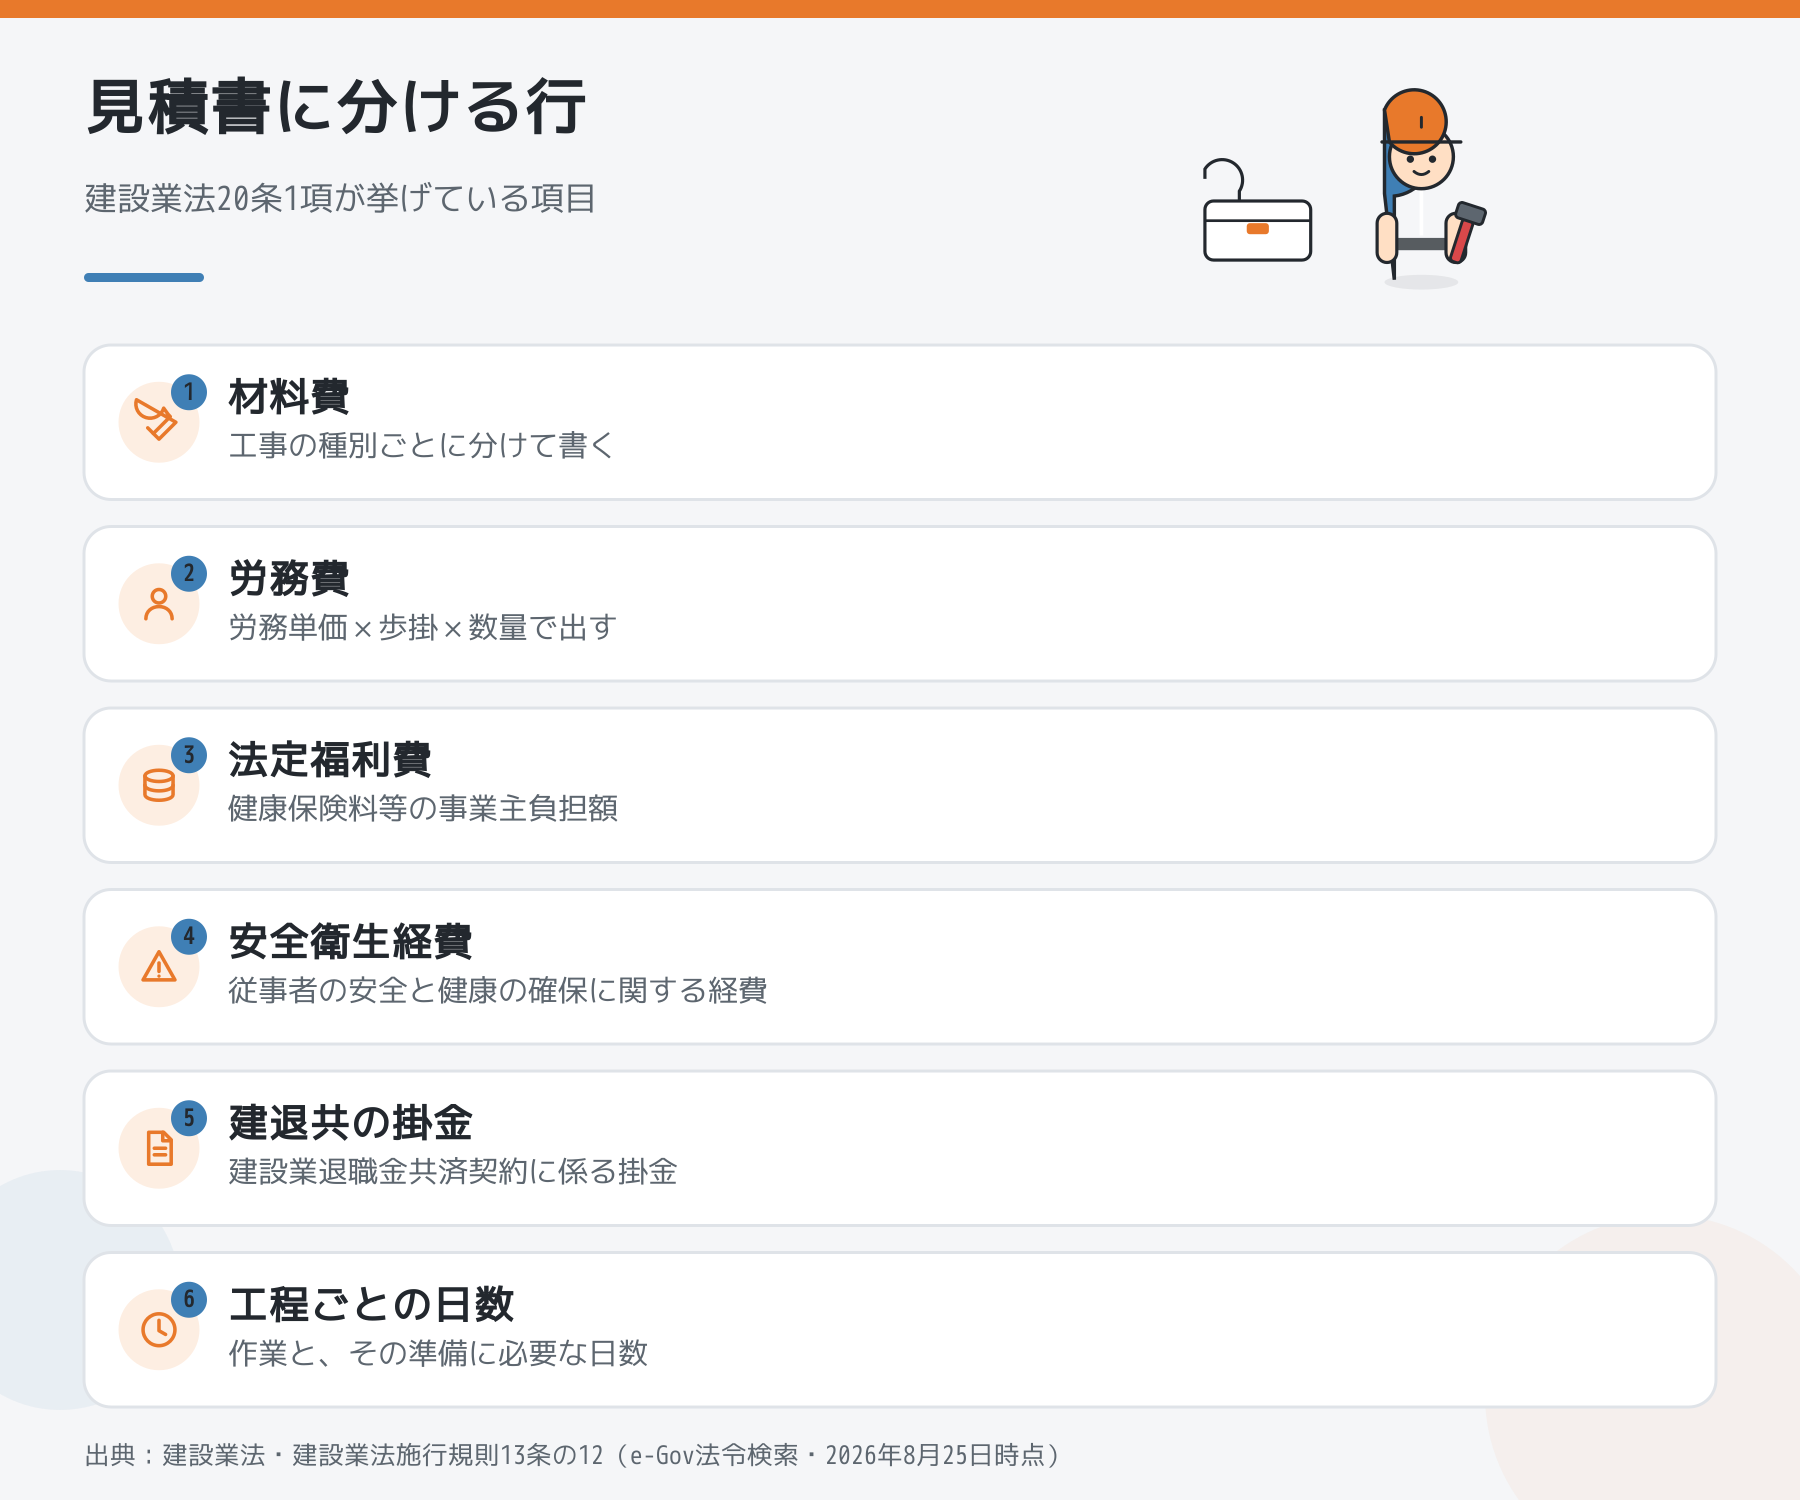Select the 法定福利費 heading
1800x1500 pixels.
(x=330, y=760)
